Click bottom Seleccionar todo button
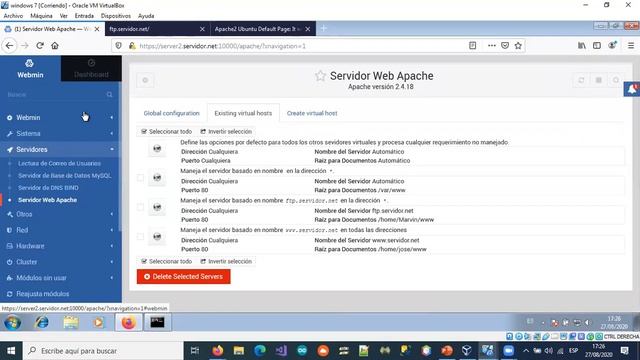This screenshot has height=360, width=640. point(167,261)
